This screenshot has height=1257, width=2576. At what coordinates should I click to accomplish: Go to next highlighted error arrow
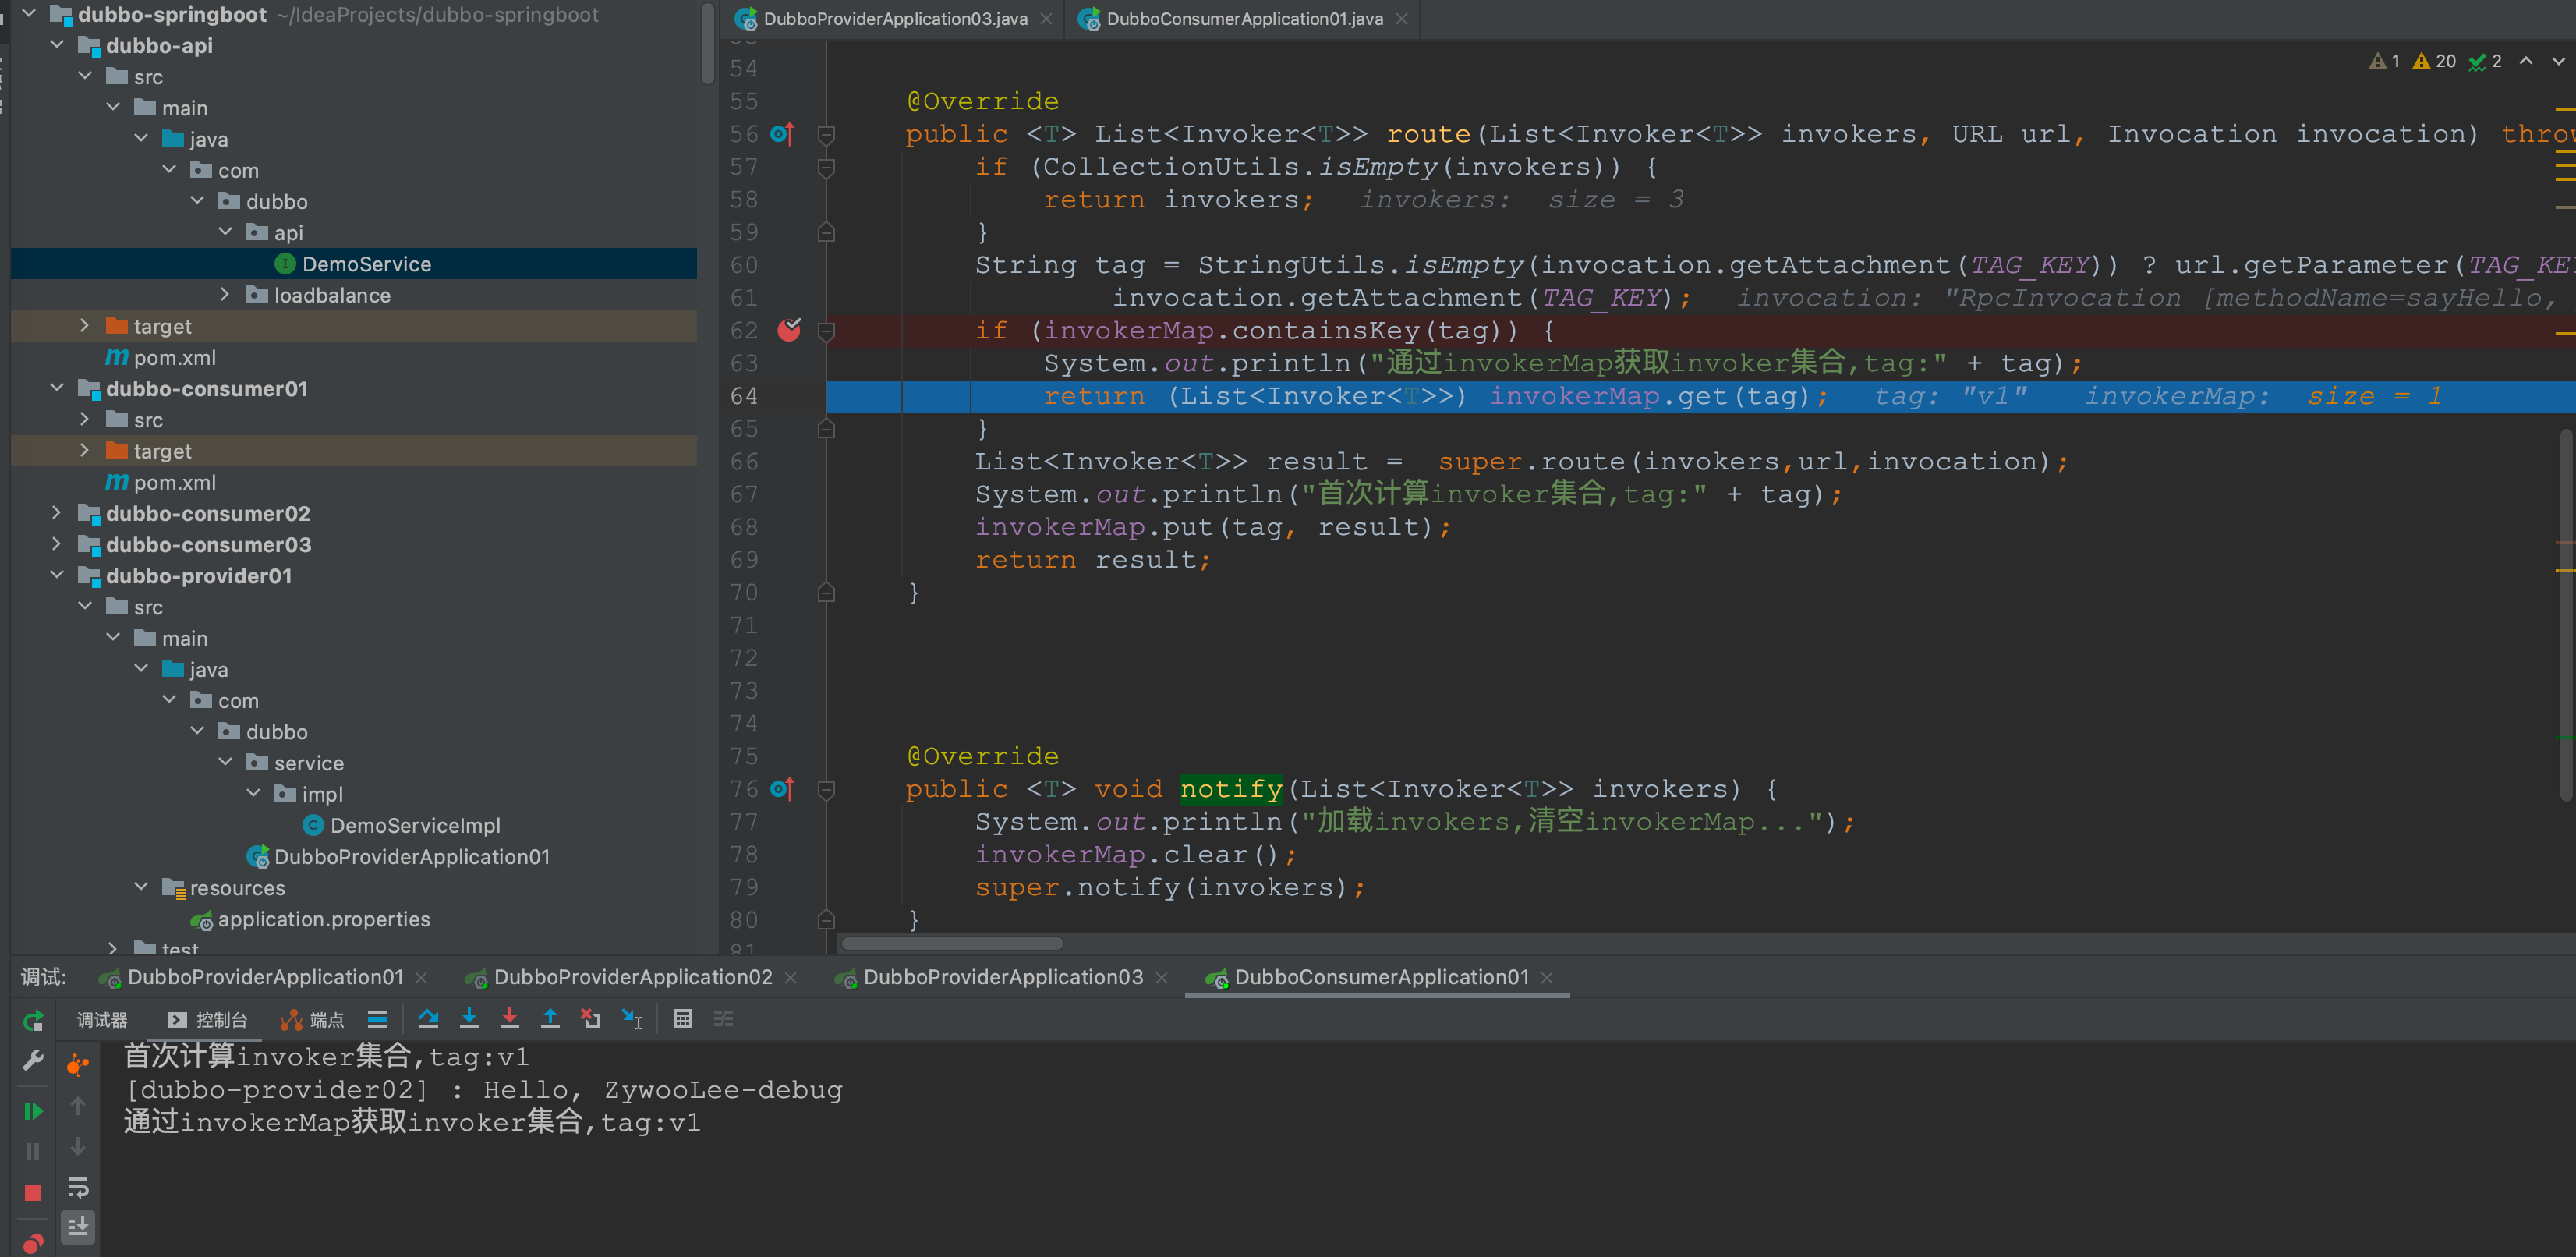[2559, 61]
